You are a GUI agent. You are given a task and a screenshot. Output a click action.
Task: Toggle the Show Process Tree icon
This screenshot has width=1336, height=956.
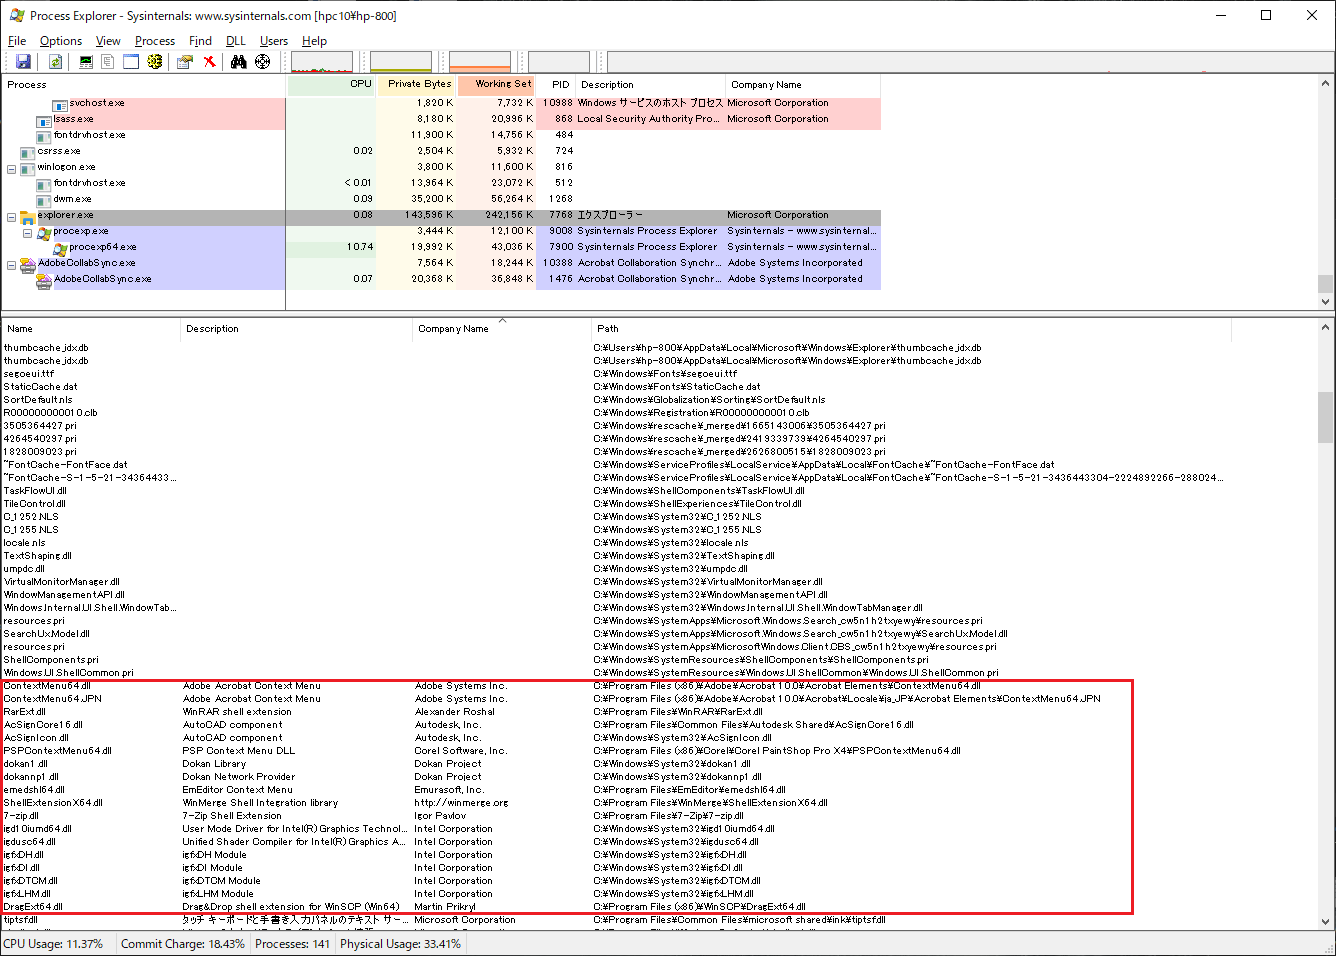pos(108,62)
